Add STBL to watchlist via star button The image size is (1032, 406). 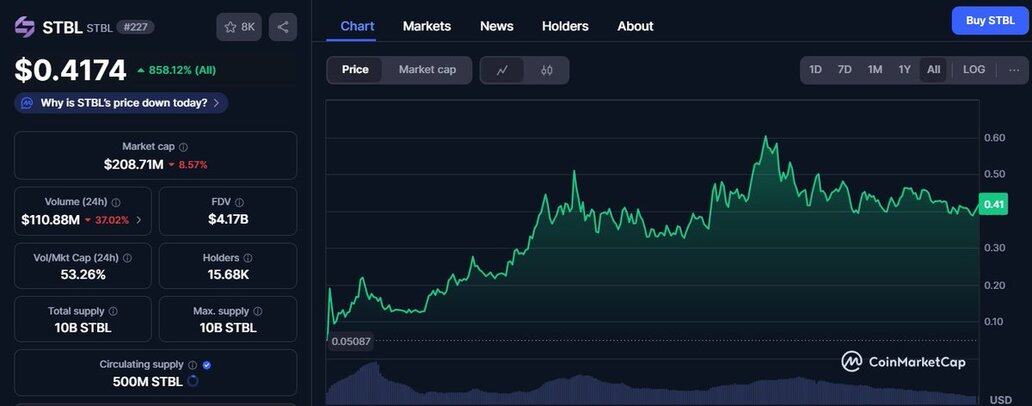(239, 27)
